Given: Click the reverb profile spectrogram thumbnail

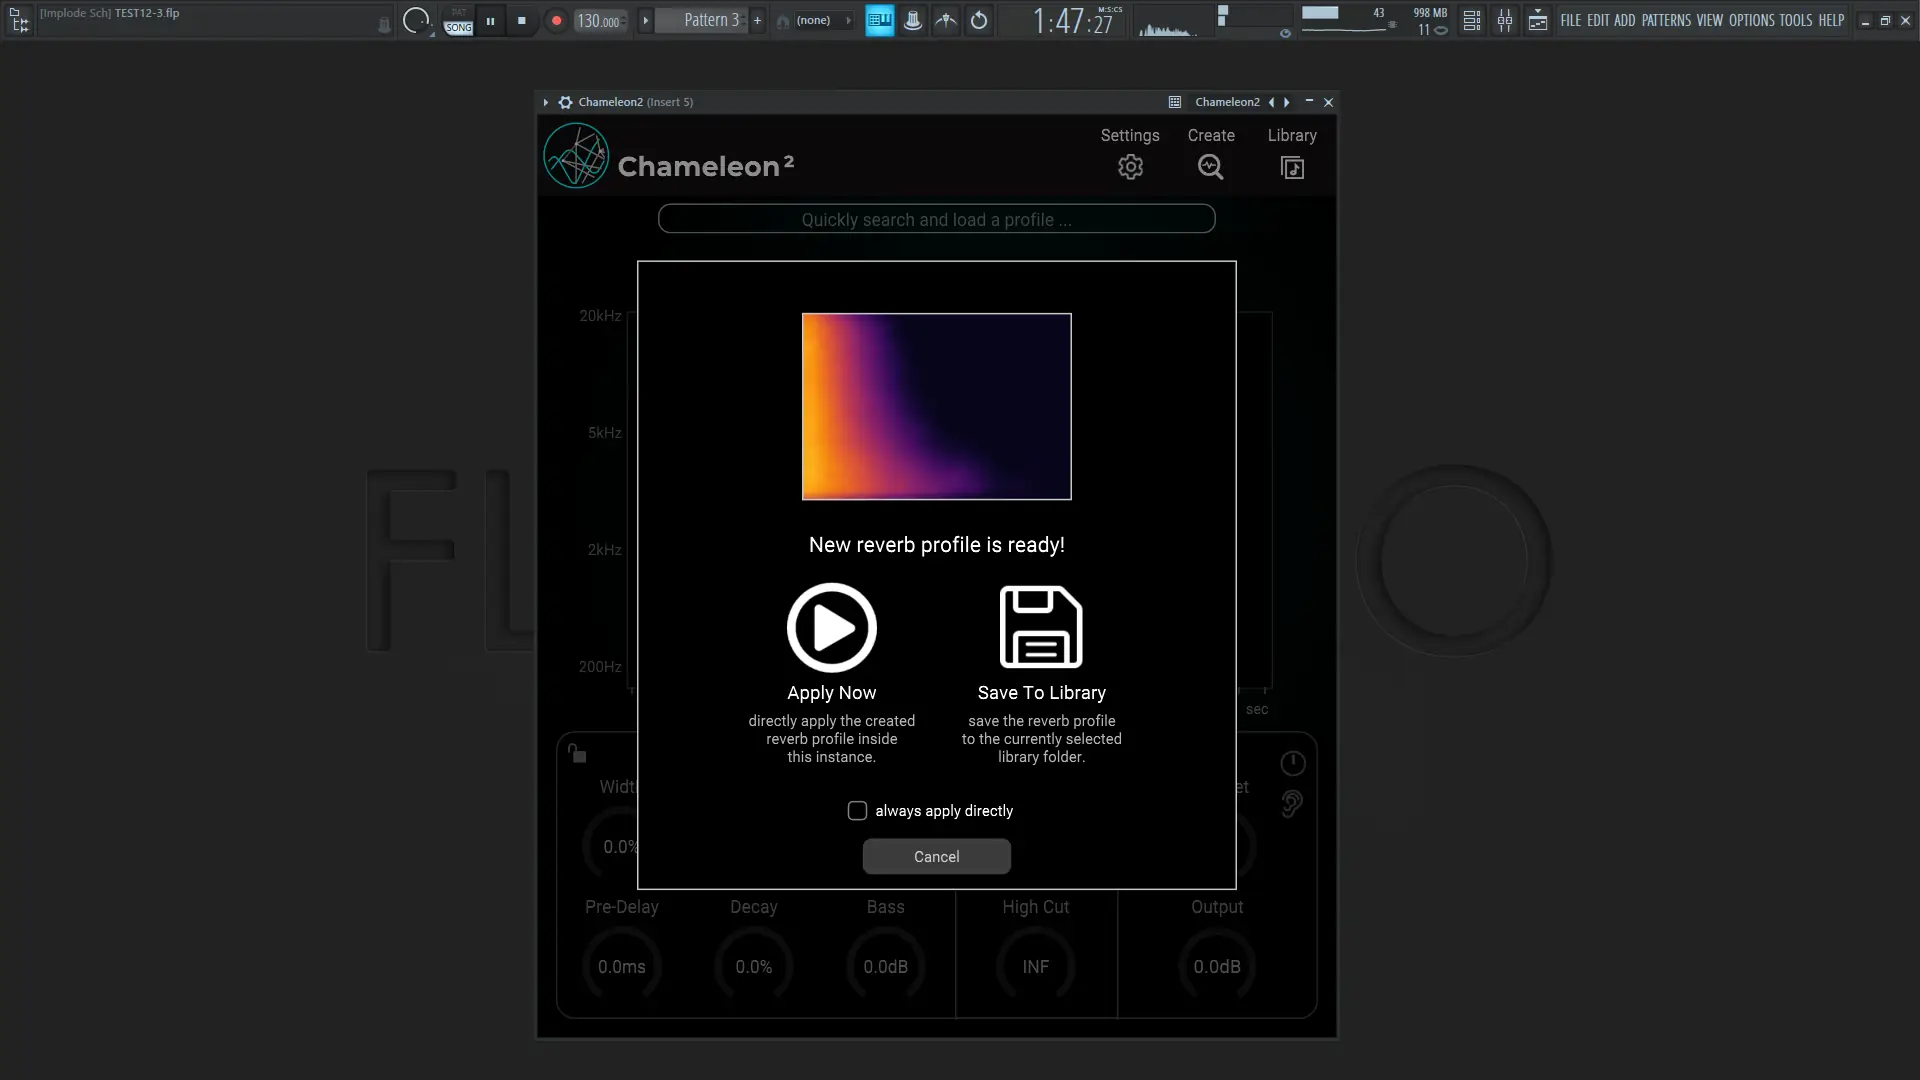Looking at the screenshot, I should tap(936, 406).
